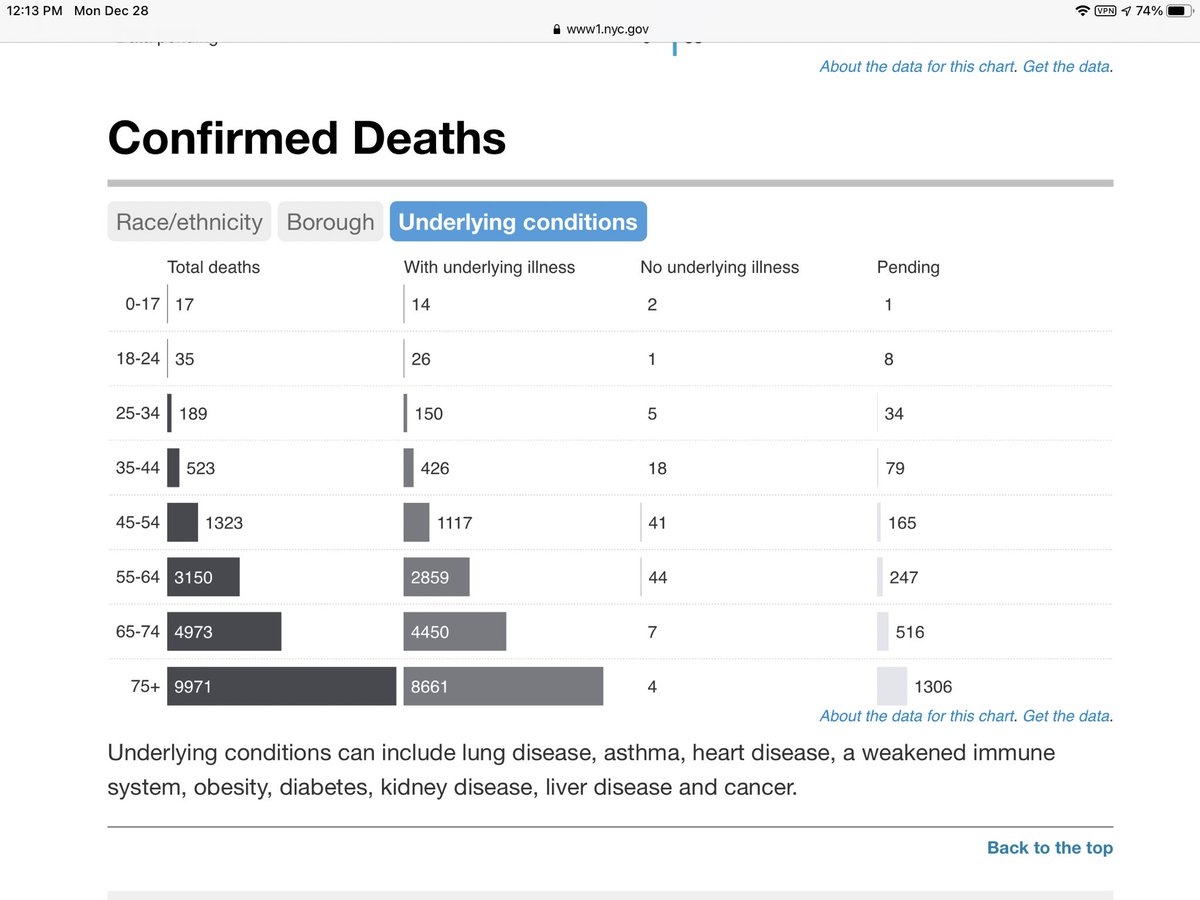Click the 55-64 underlying illness bar 2859
Image resolution: width=1200 pixels, height=900 pixels.
437,577
